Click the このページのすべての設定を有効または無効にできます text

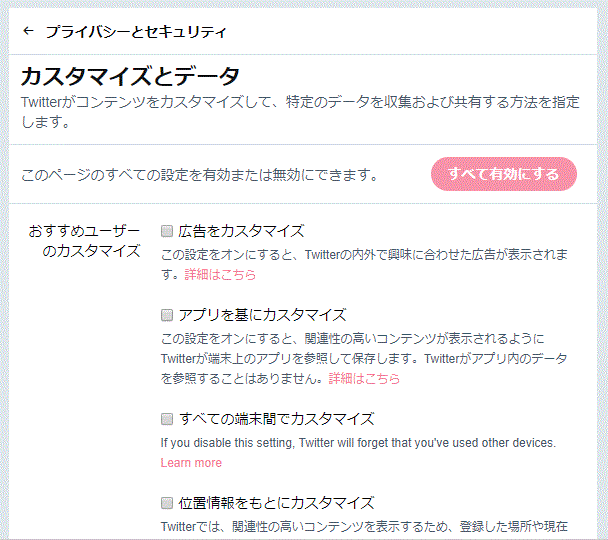pyautogui.click(x=200, y=175)
